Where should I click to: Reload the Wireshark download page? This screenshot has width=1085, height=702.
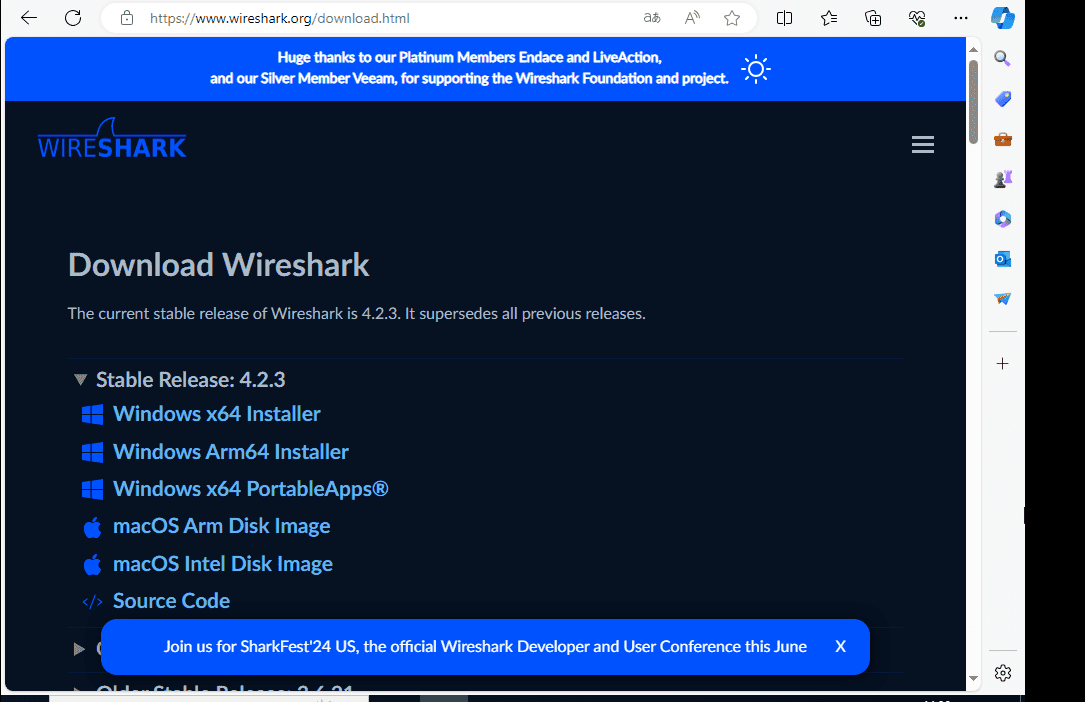[x=73, y=18]
